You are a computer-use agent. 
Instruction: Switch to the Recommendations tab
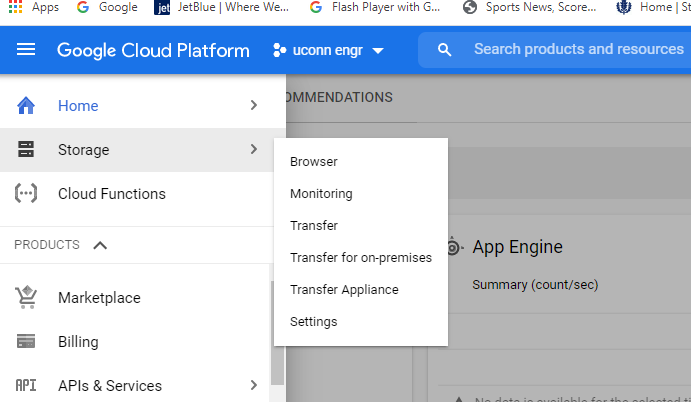tap(339, 97)
